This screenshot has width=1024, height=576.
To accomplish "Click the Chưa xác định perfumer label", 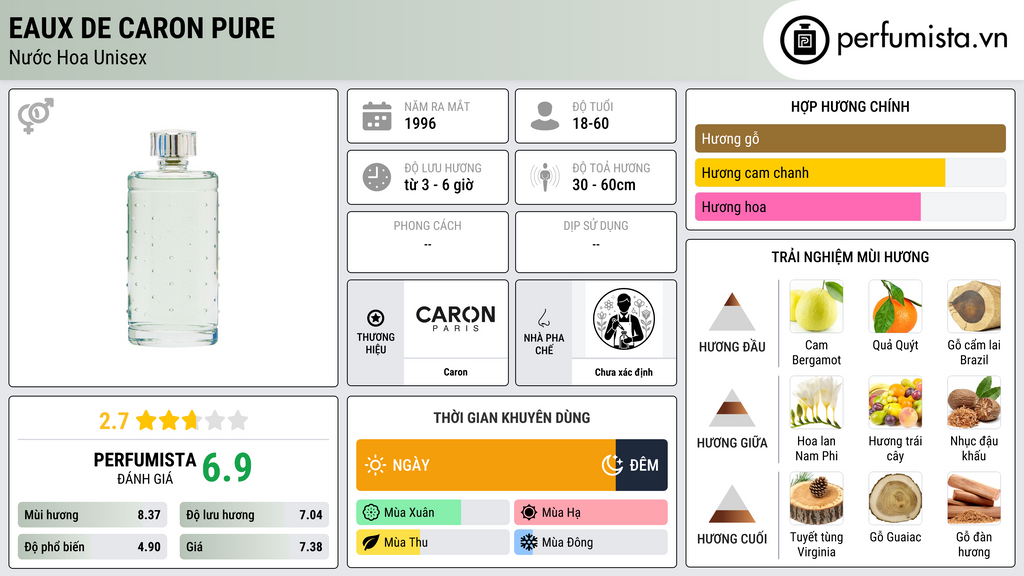I will pyautogui.click(x=624, y=372).
